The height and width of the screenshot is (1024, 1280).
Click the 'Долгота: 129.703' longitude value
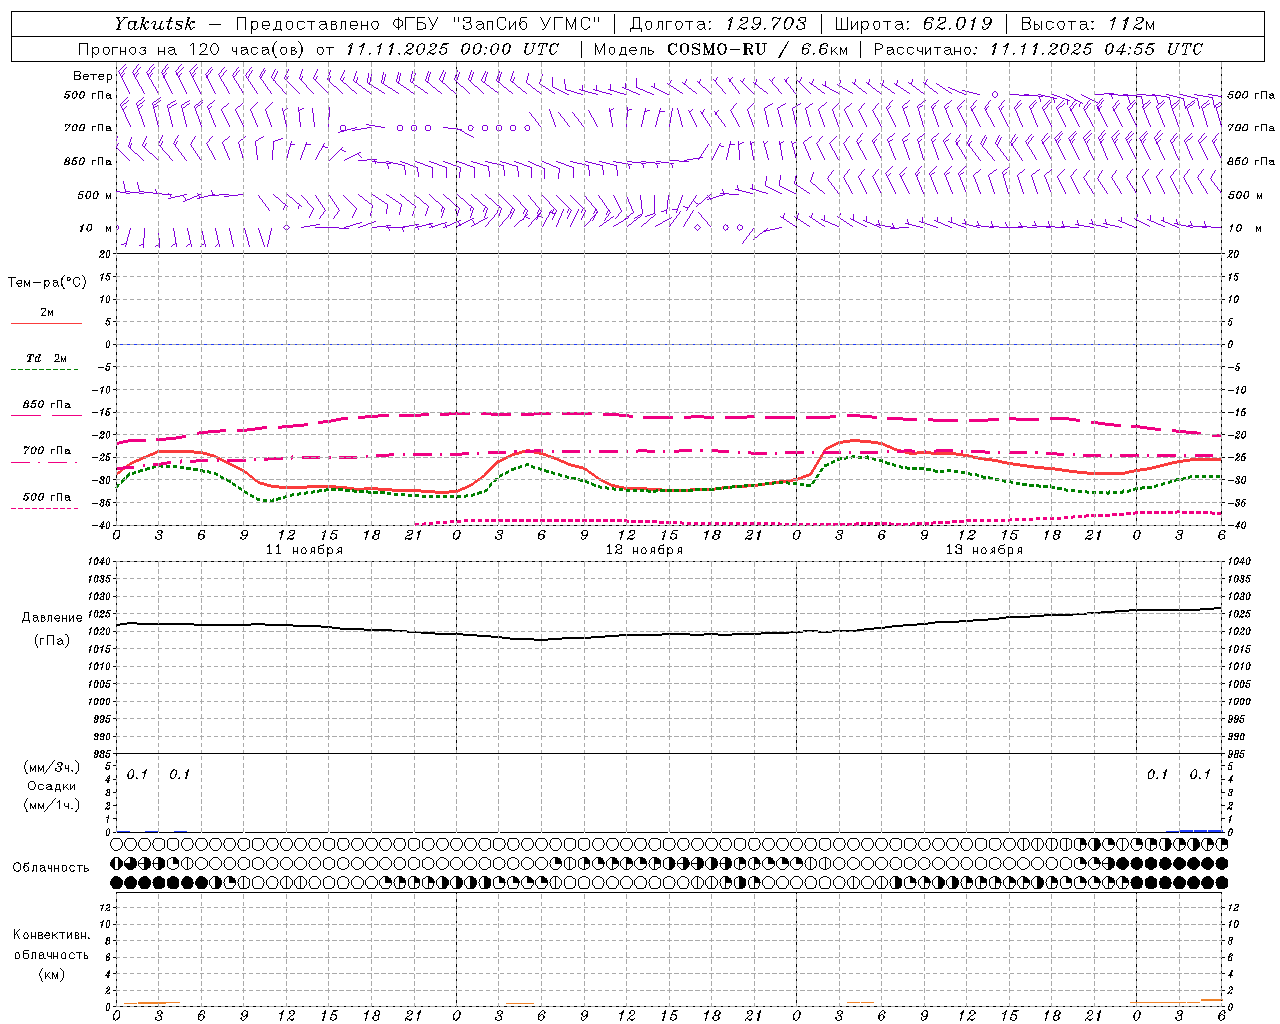click(x=717, y=24)
